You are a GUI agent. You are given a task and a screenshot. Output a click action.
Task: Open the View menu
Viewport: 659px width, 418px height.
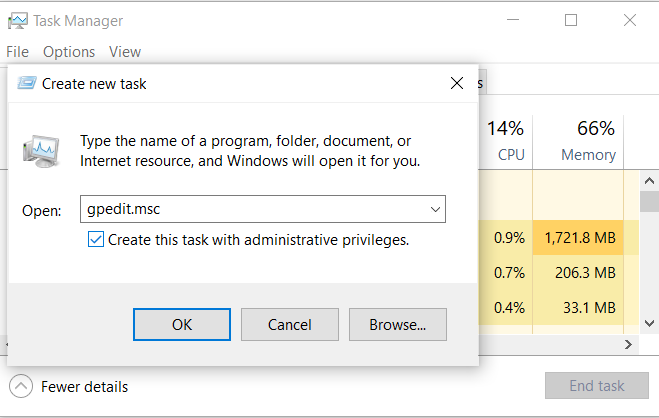coord(125,52)
